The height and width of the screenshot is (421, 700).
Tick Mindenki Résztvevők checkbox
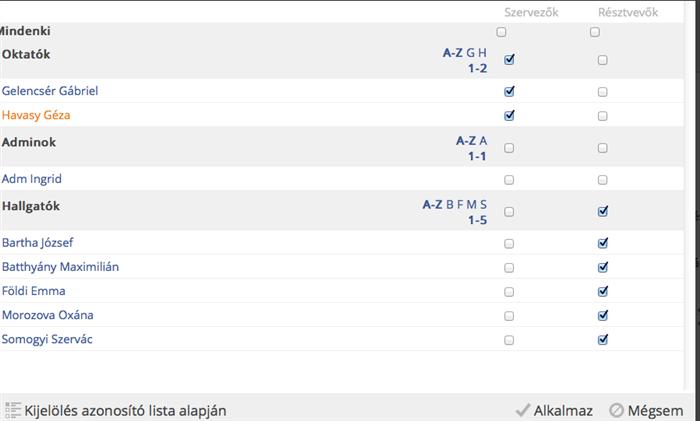[595, 32]
